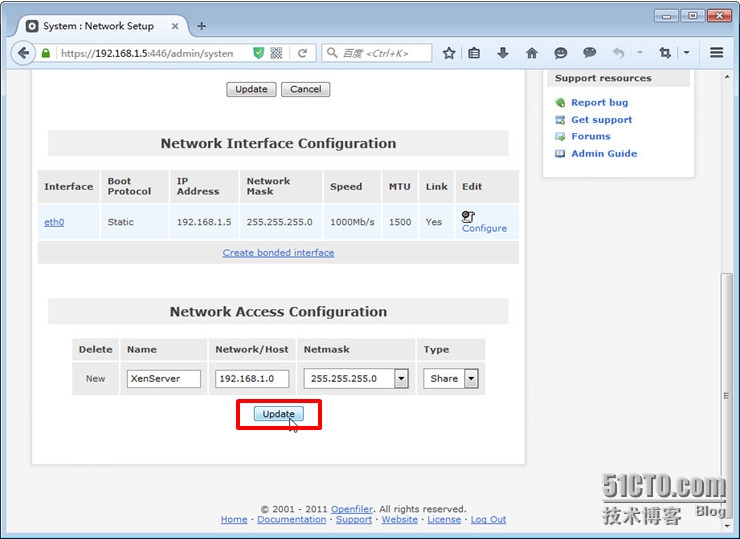The image size is (740, 539).
Task: Click the License footer link
Action: click(444, 520)
